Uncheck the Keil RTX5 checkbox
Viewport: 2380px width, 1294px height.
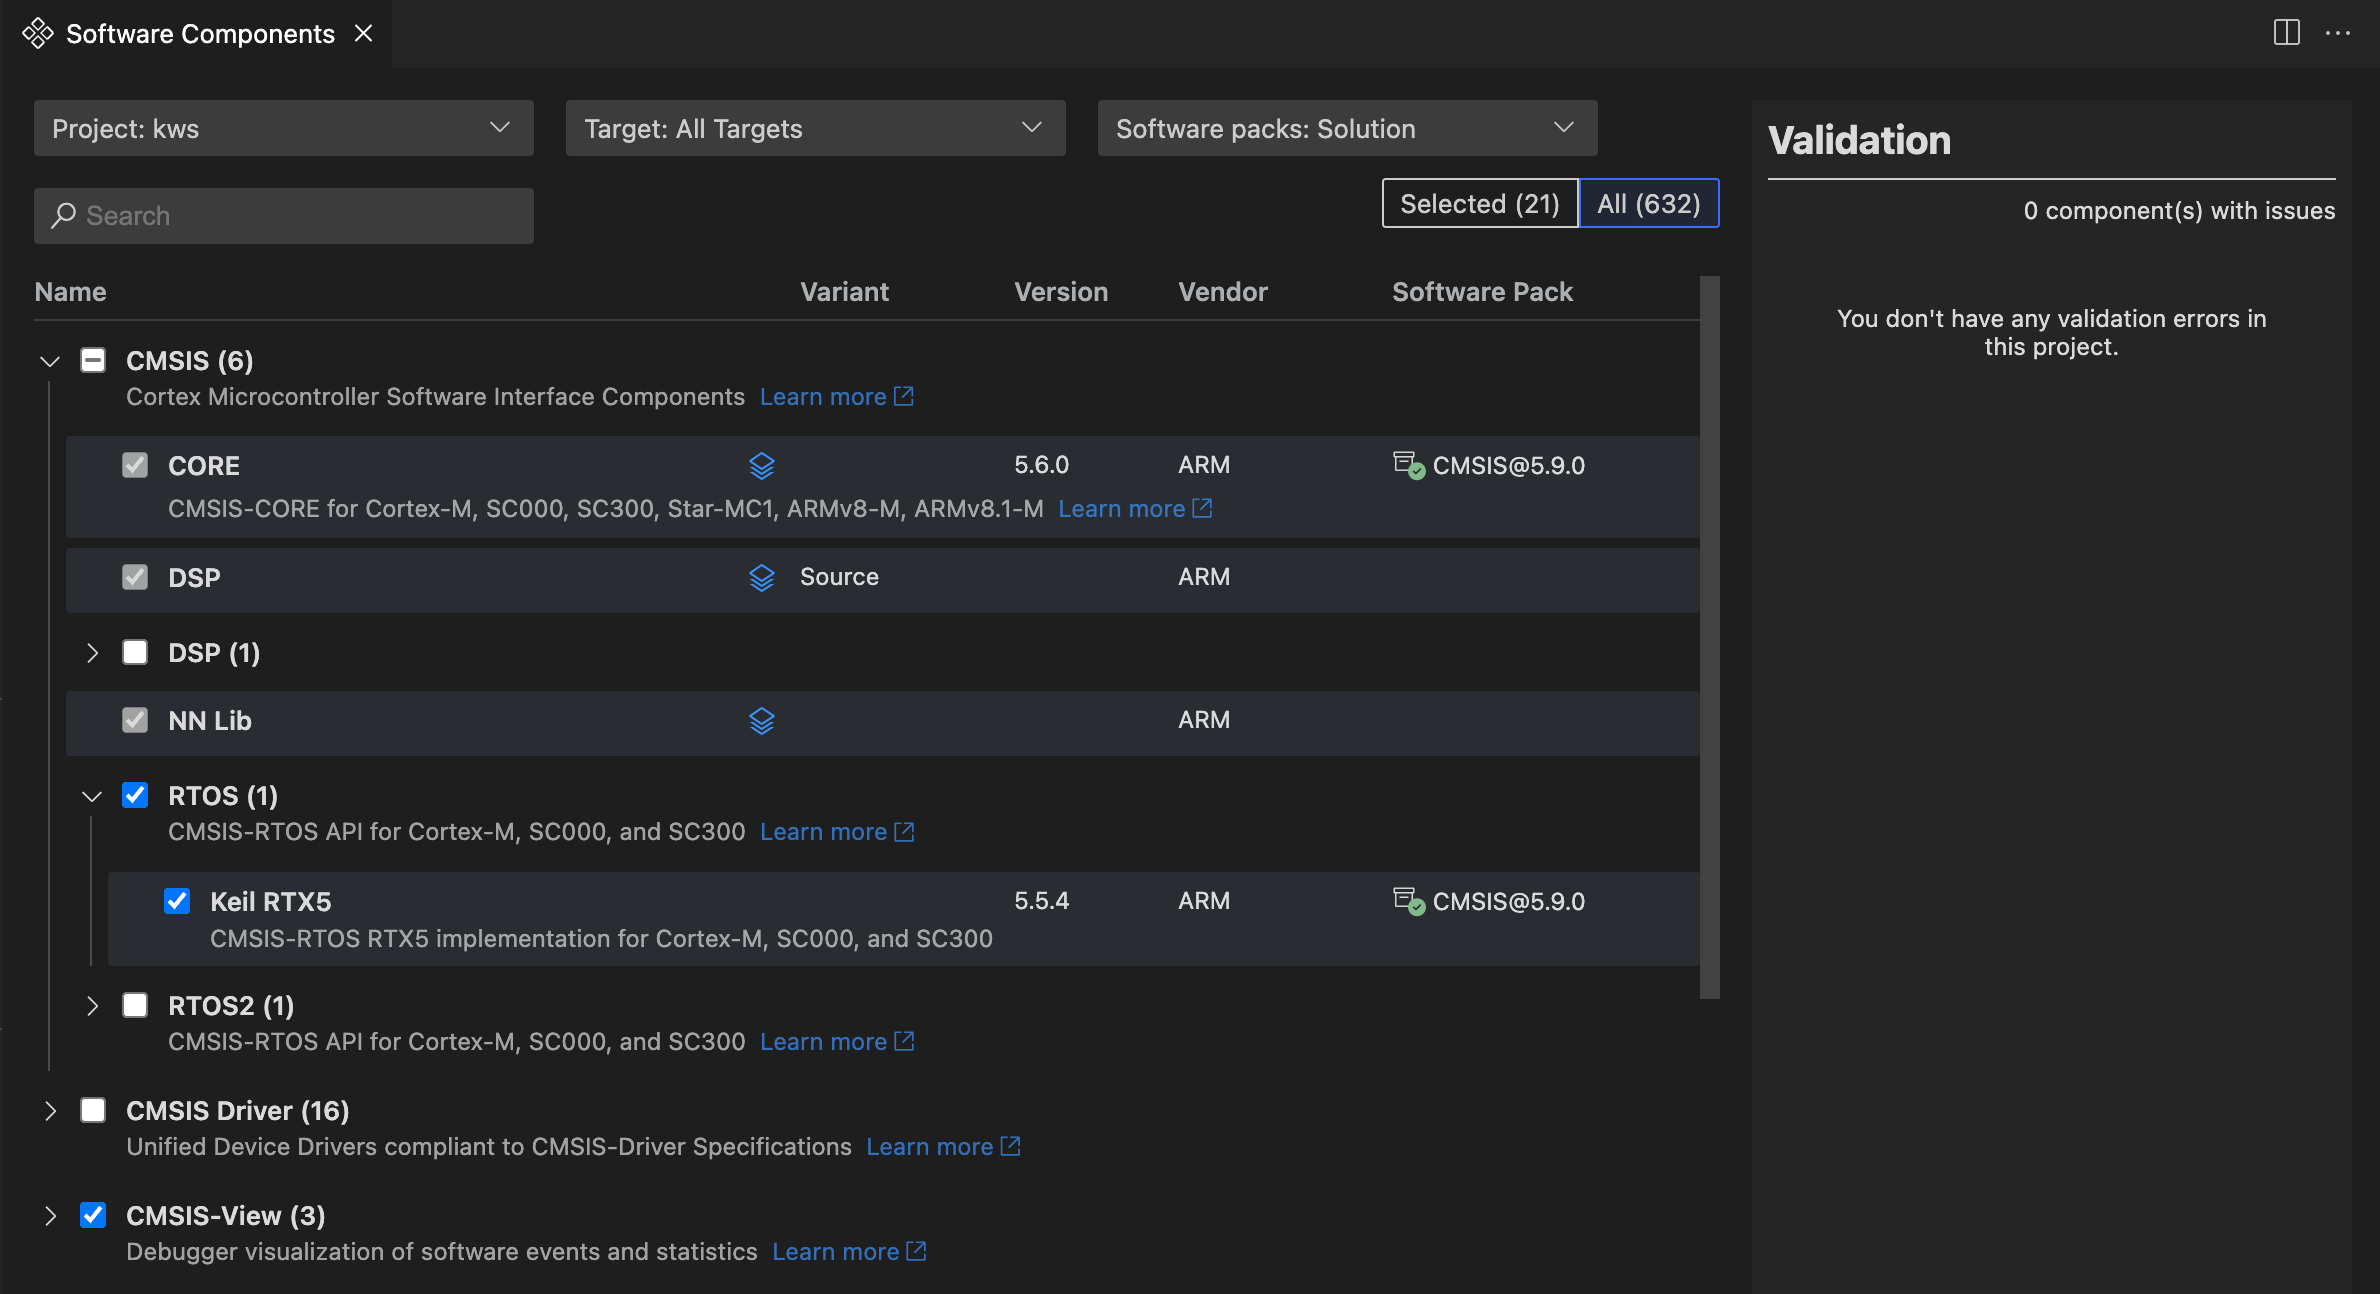[x=177, y=901]
